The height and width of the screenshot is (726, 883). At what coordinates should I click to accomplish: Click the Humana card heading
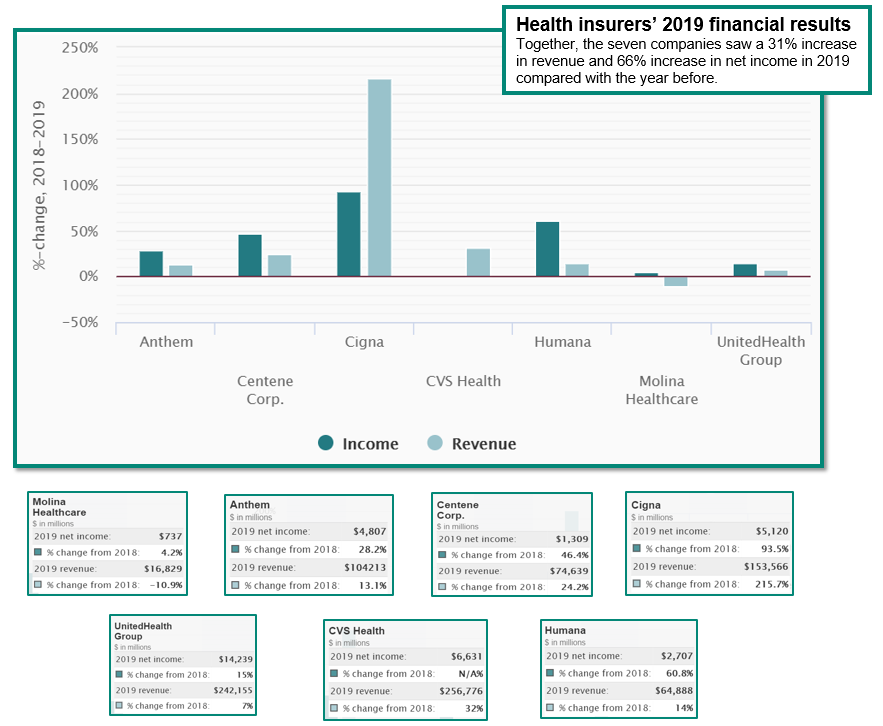pyautogui.click(x=565, y=630)
